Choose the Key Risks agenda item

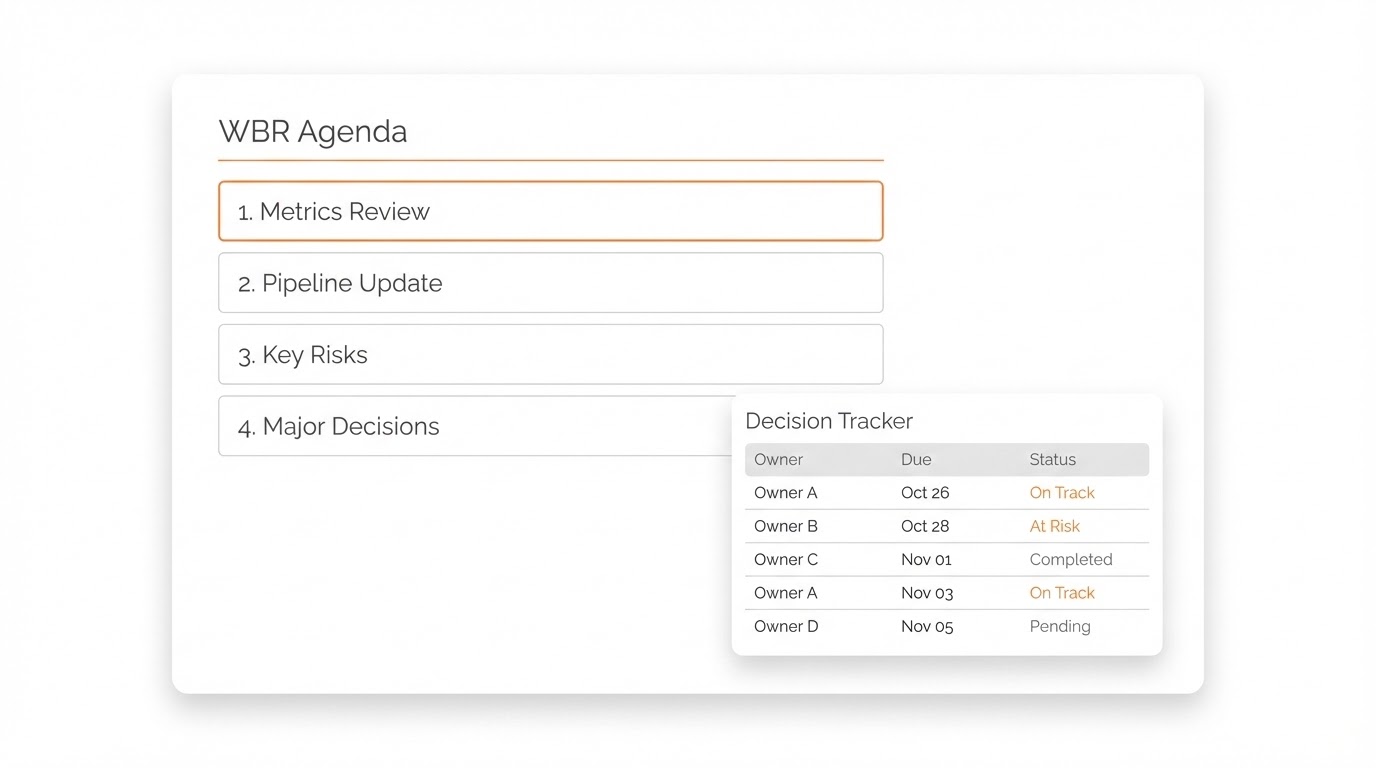550,355
